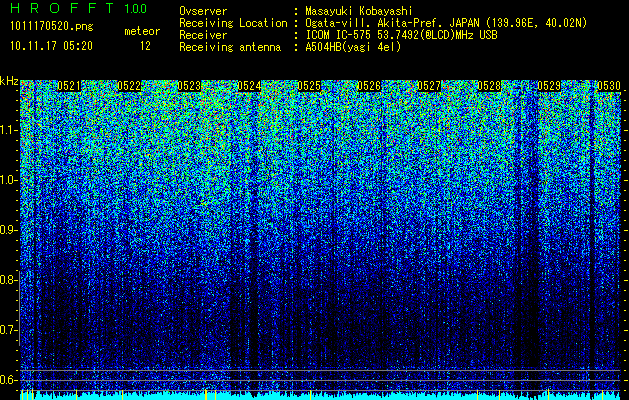The height and width of the screenshot is (400, 629).
Task: Select the A504HB(yagi 4el) antenna value
Action: 353,47
